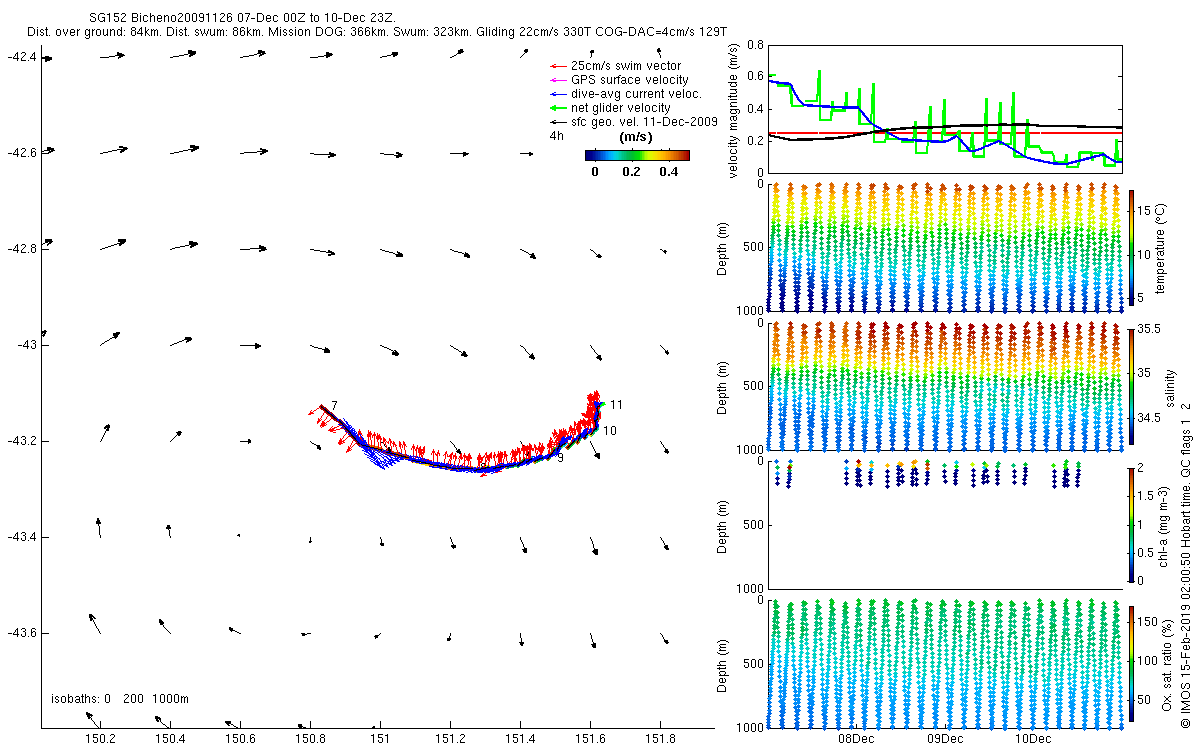The width and height of the screenshot is (1200, 750).
Task: Click the '25cm/s swim vector' legend label
Action: 626,66
